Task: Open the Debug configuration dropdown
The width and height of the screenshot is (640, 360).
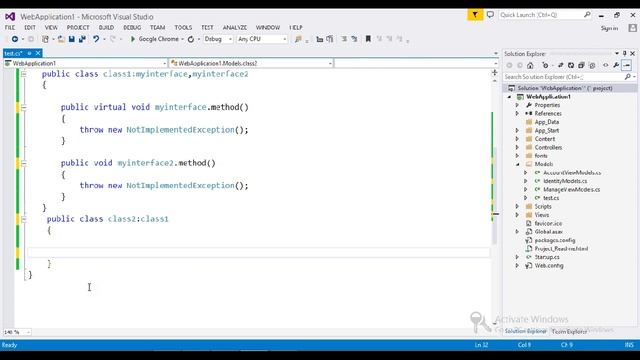Action: tap(218, 39)
